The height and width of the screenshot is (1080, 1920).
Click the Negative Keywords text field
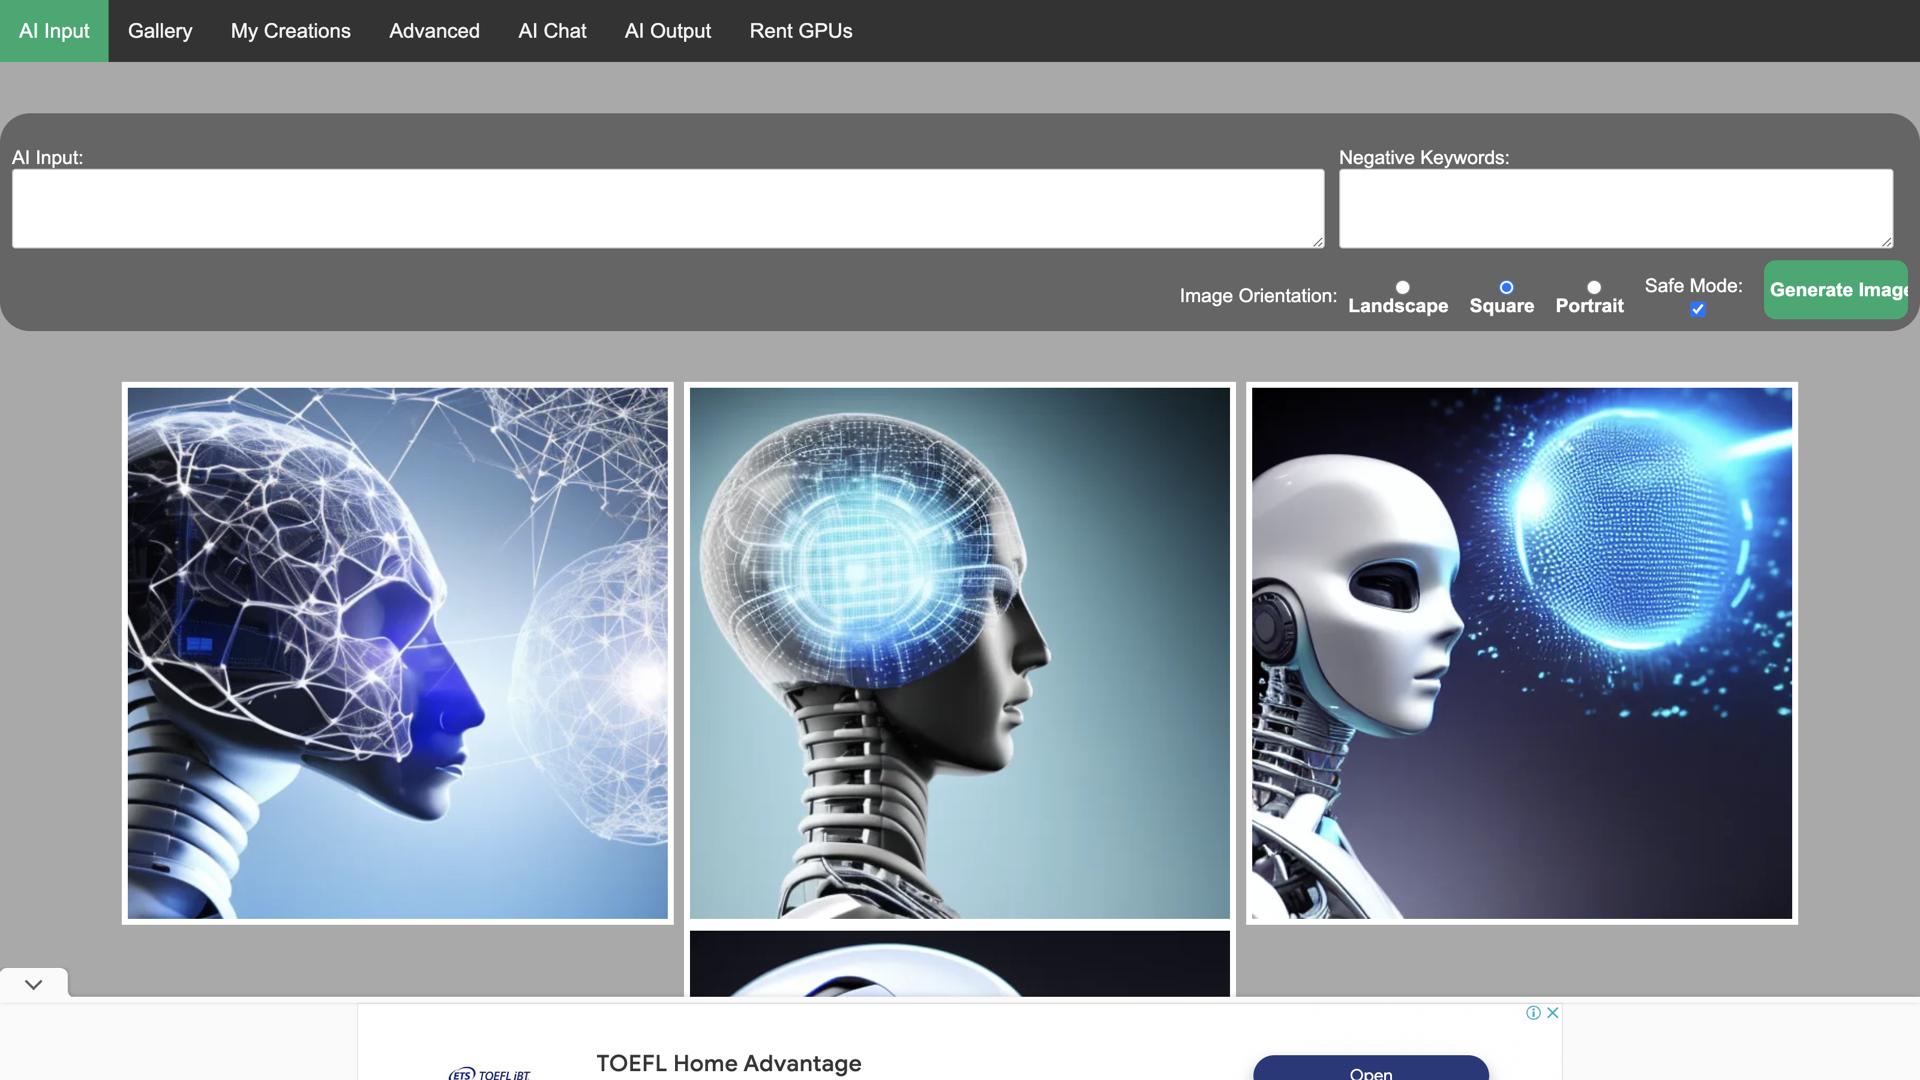(x=1614, y=208)
